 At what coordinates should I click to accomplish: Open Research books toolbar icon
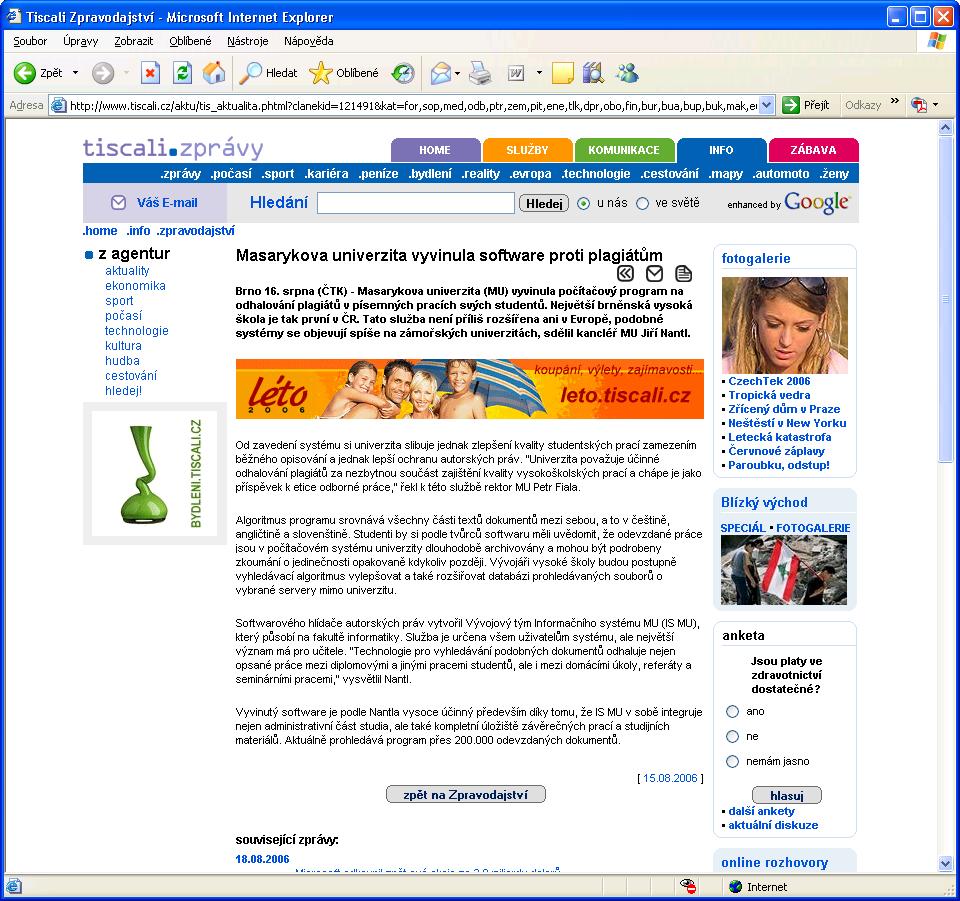tap(593, 73)
